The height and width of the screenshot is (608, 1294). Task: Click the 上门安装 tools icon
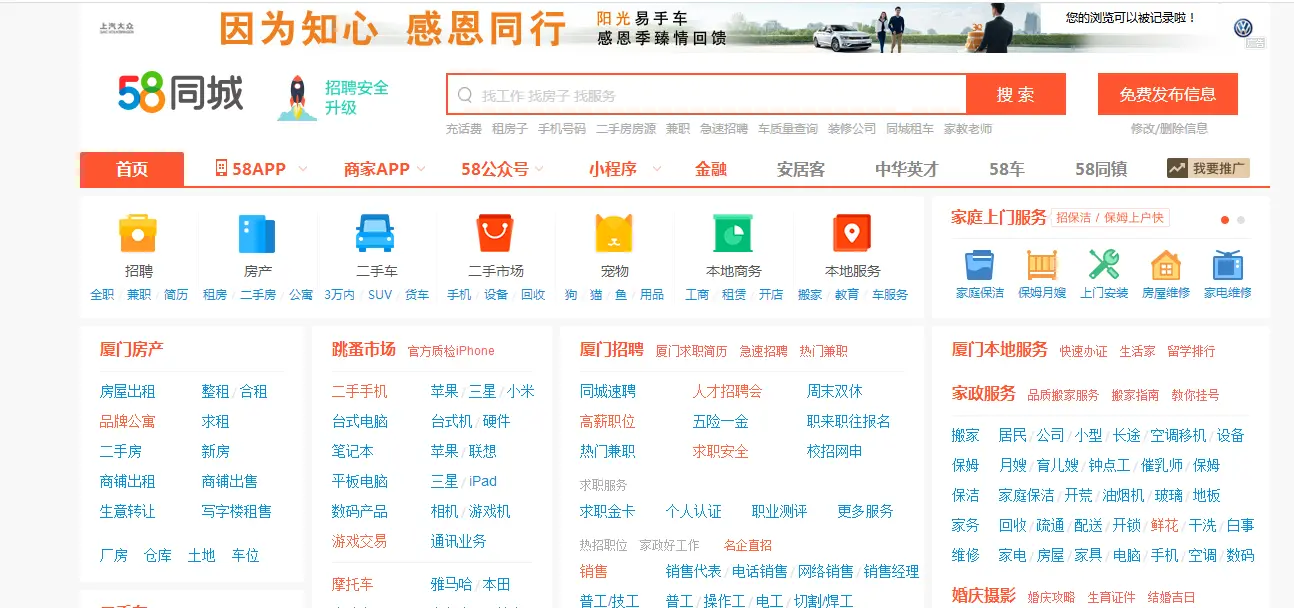click(x=1104, y=265)
